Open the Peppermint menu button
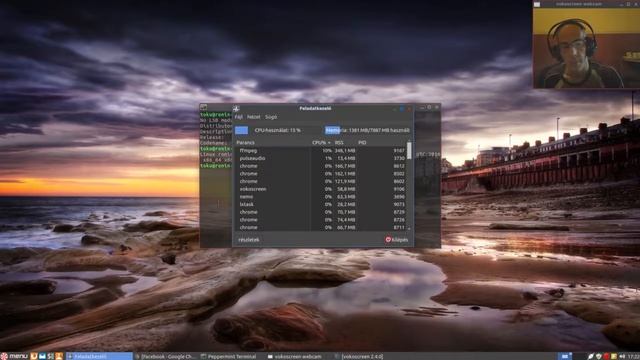 (14, 356)
